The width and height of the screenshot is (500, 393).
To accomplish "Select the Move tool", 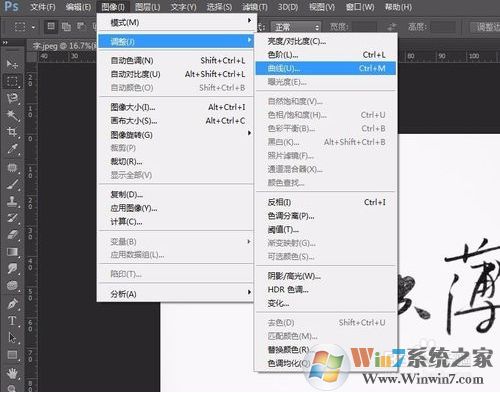I will pos(12,64).
